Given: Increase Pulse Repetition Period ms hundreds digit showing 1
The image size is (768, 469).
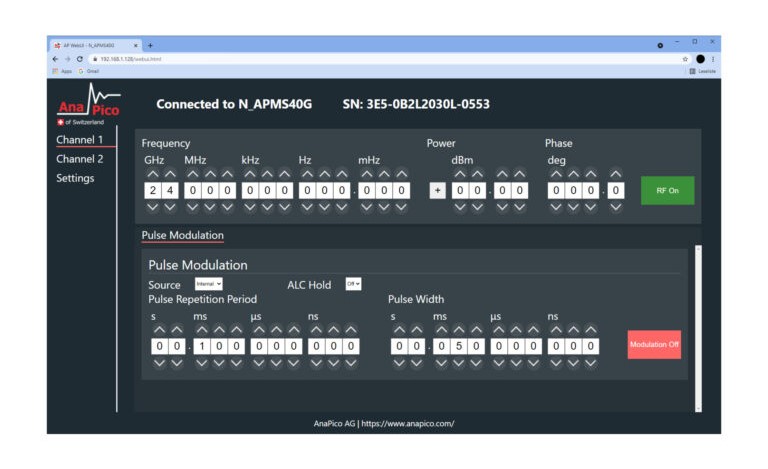Looking at the screenshot, I should [x=202, y=329].
